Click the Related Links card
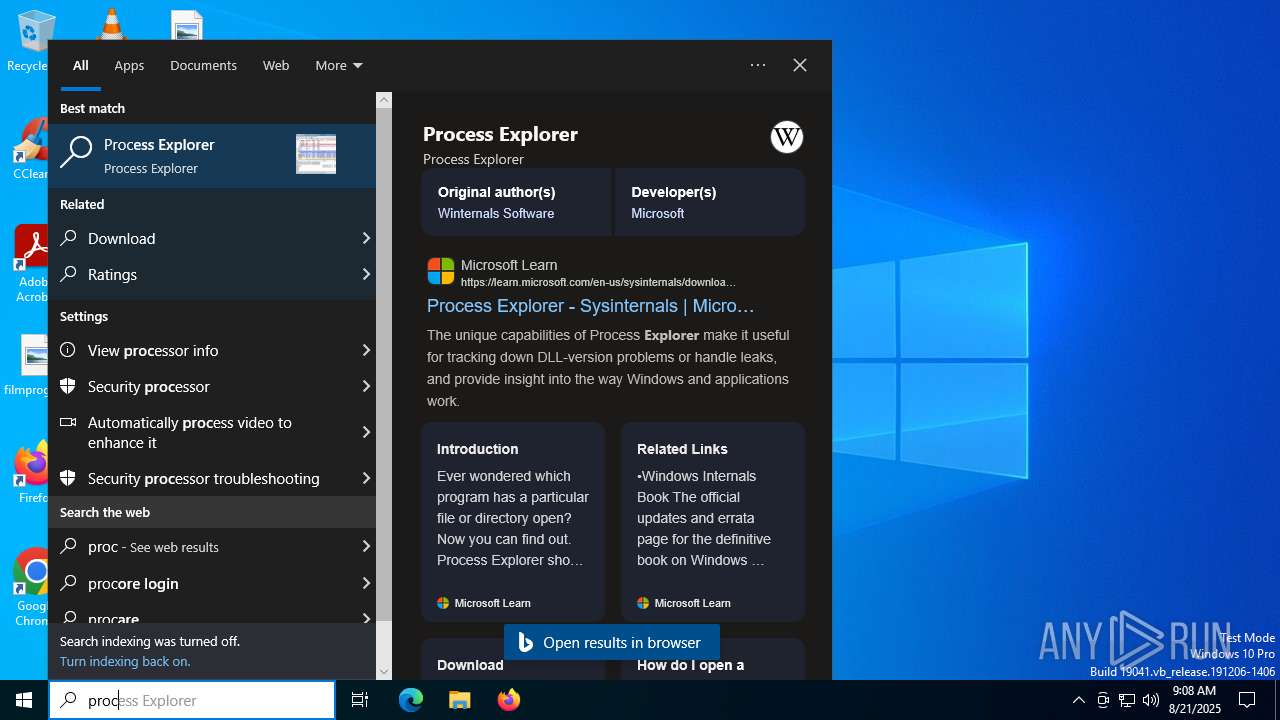 coord(713,521)
